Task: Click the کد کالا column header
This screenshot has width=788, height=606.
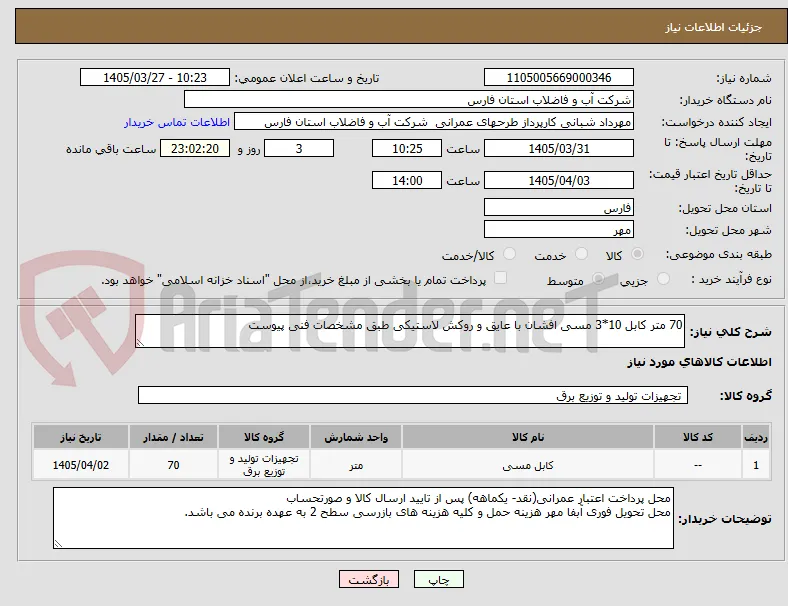Action: 698,437
